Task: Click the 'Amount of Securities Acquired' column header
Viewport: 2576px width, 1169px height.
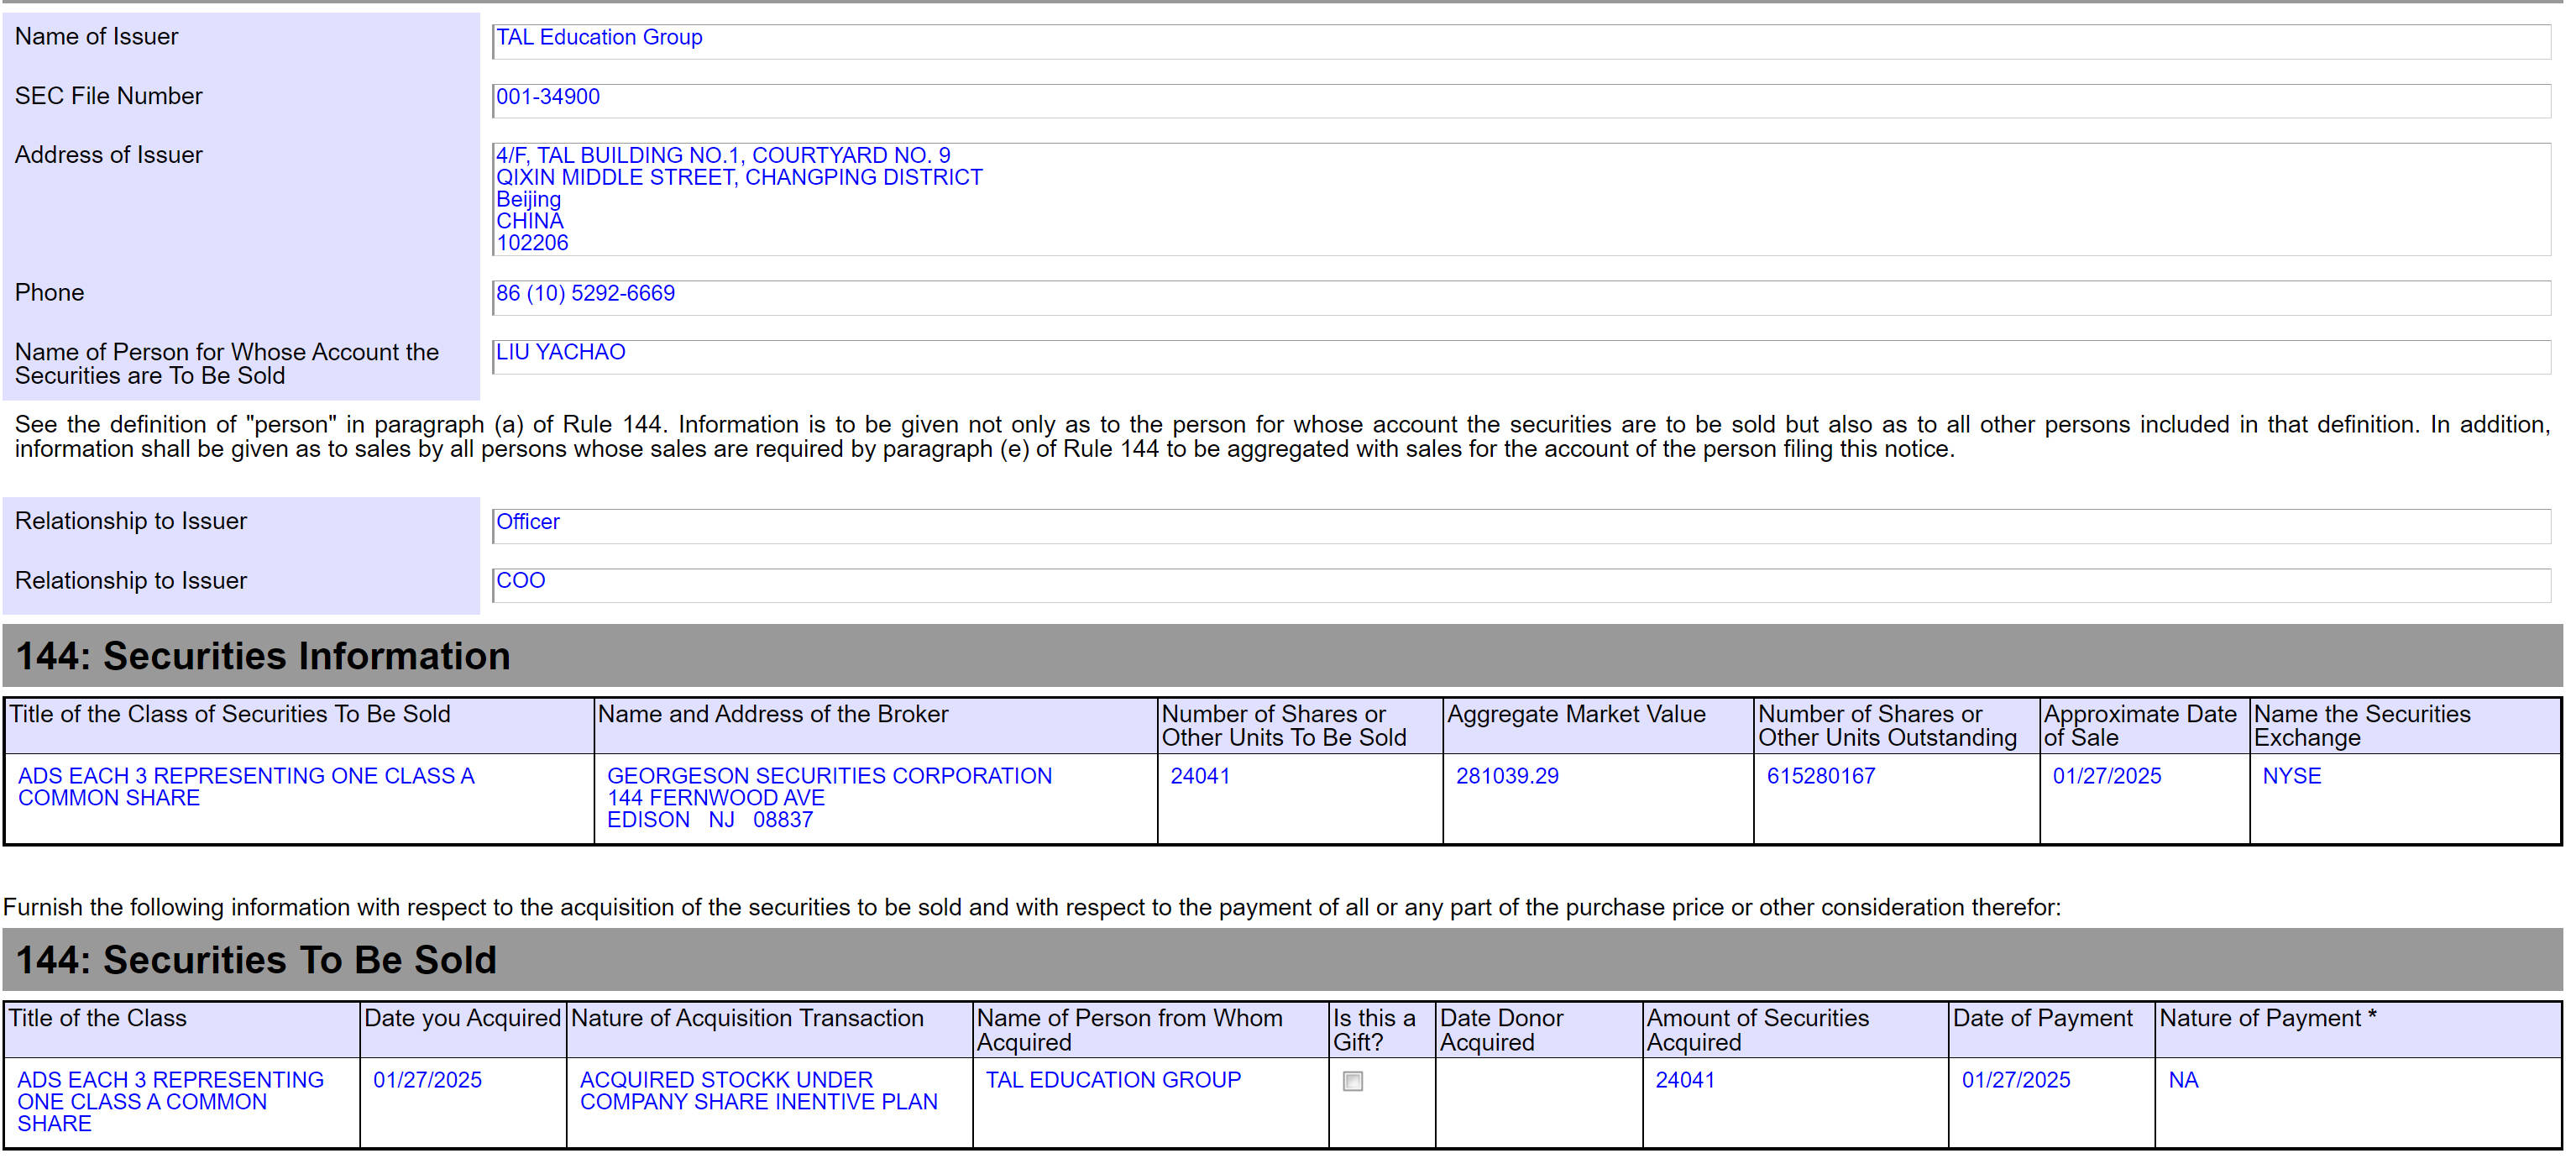Action: coord(1795,1030)
